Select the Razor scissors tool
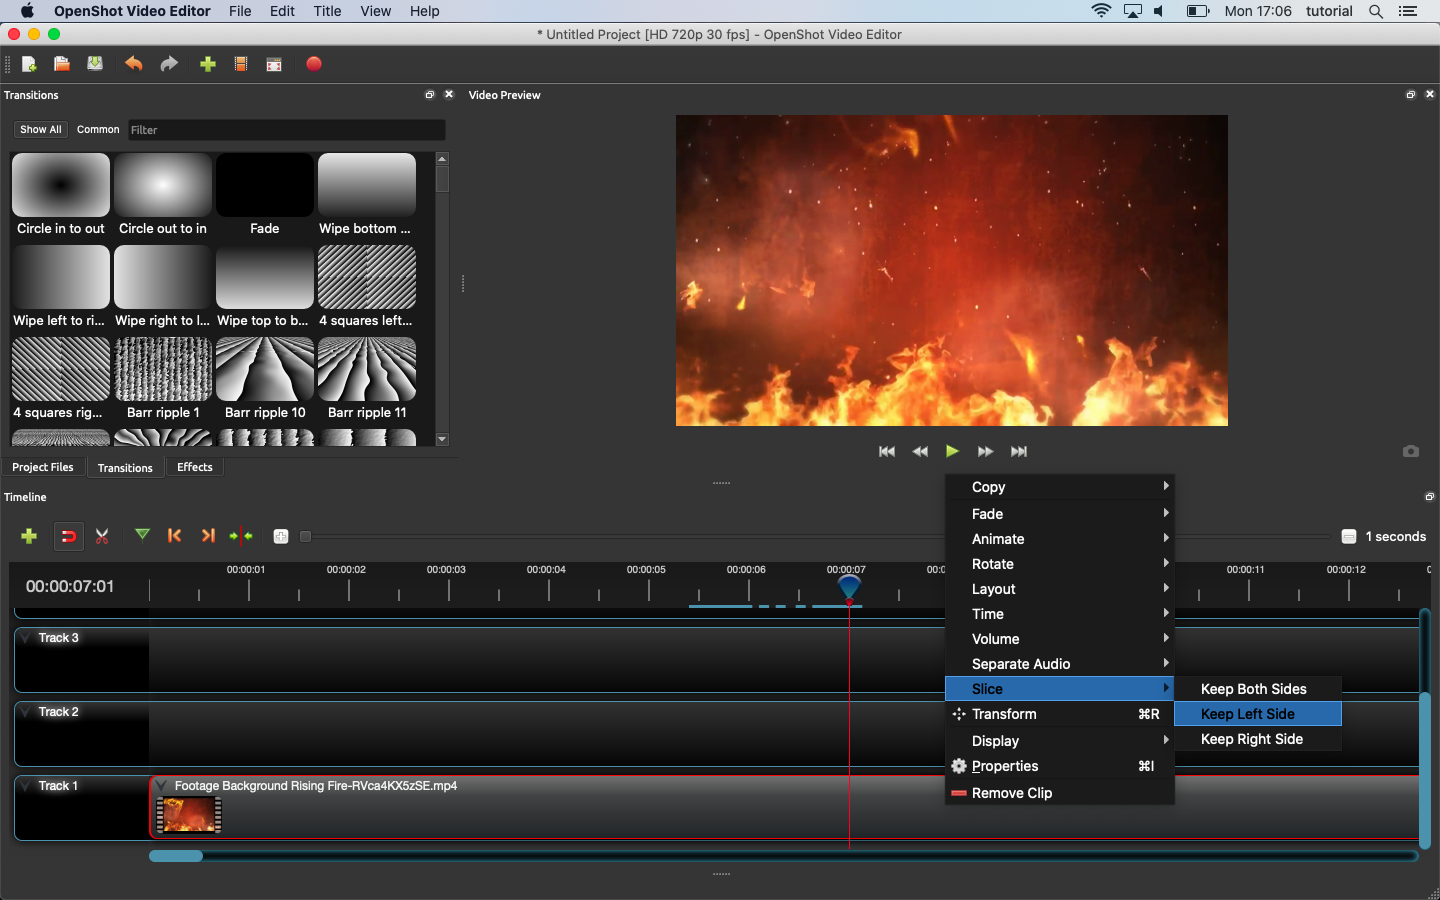The image size is (1440, 900). coord(102,536)
